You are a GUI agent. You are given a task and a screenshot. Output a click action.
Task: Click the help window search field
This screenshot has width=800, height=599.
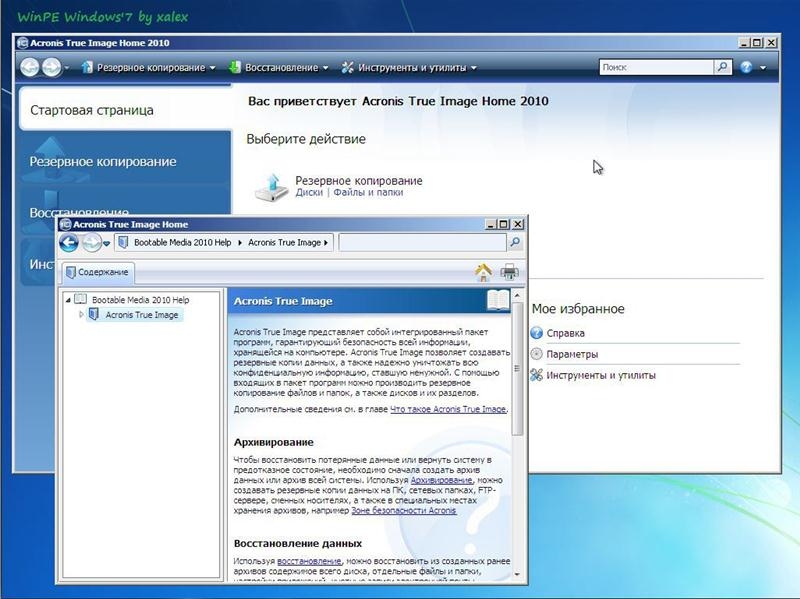coord(422,243)
